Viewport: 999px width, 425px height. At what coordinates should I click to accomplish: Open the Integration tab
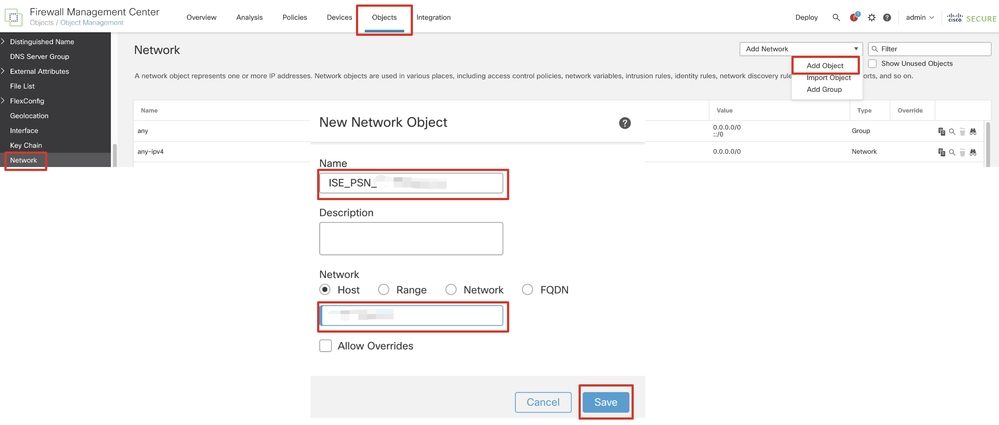(433, 18)
